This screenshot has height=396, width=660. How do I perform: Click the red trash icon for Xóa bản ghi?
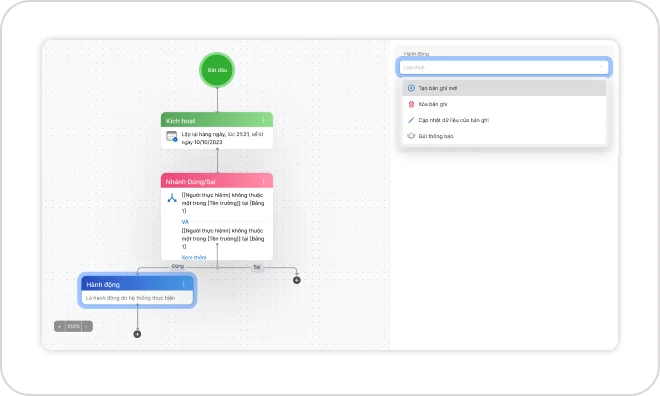click(x=411, y=104)
